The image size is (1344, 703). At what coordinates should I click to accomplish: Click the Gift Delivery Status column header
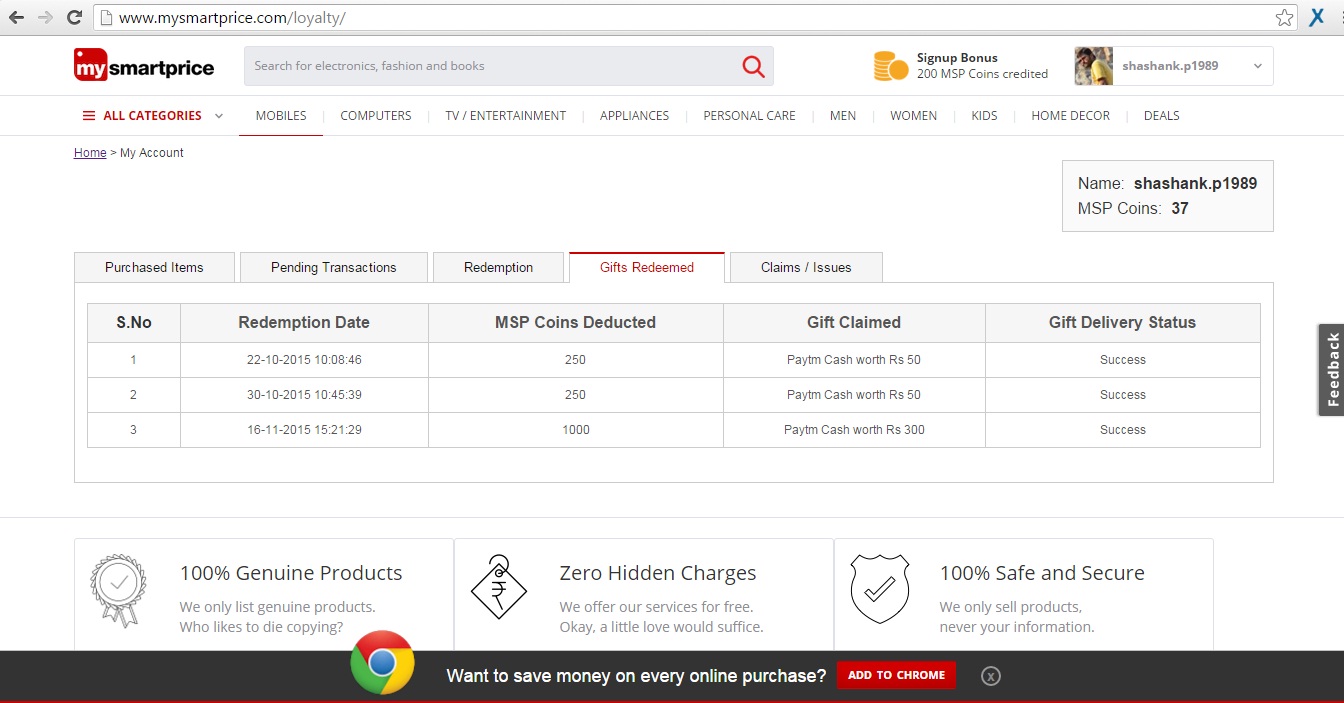coord(1122,323)
